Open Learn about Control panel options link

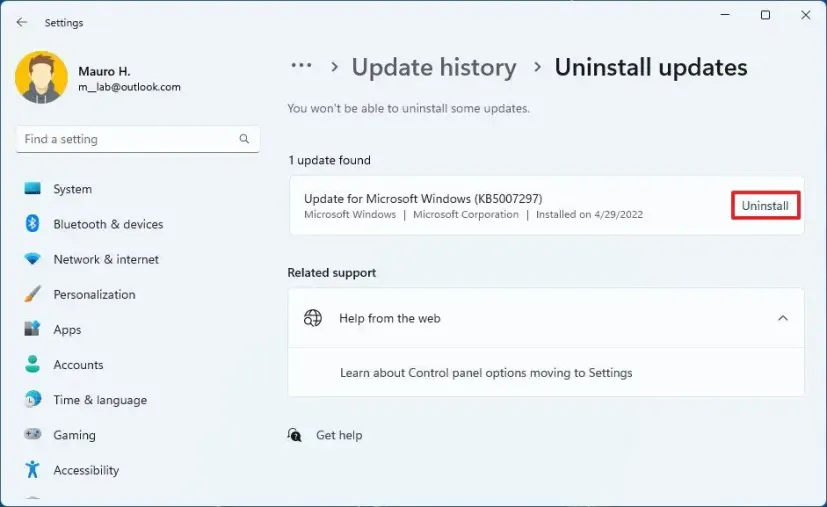pyautogui.click(x=486, y=373)
